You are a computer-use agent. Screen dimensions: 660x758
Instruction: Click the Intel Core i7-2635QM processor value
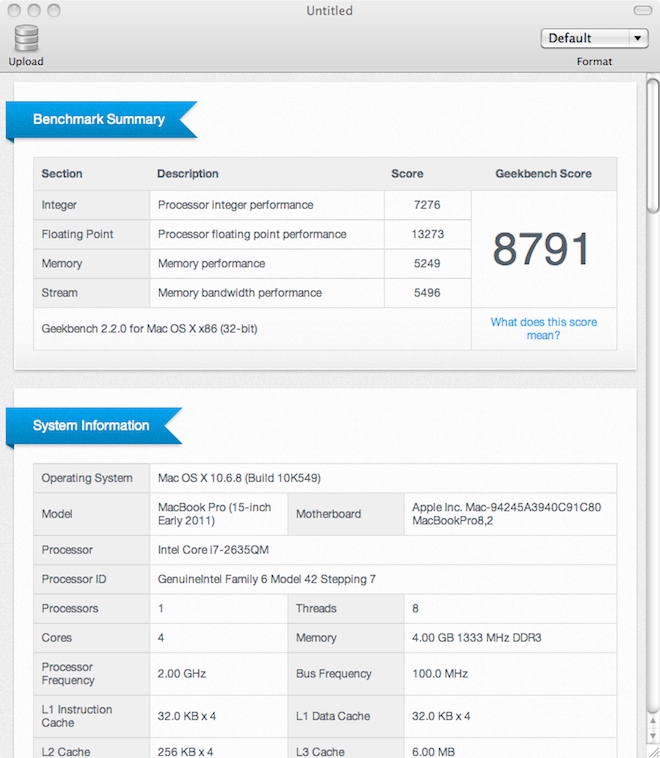(x=213, y=550)
